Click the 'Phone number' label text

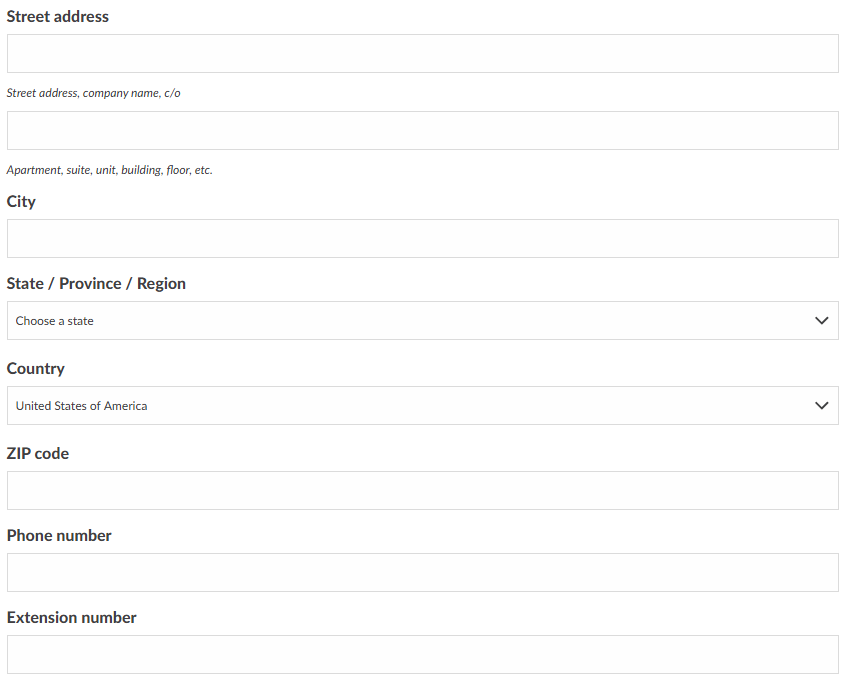59,536
